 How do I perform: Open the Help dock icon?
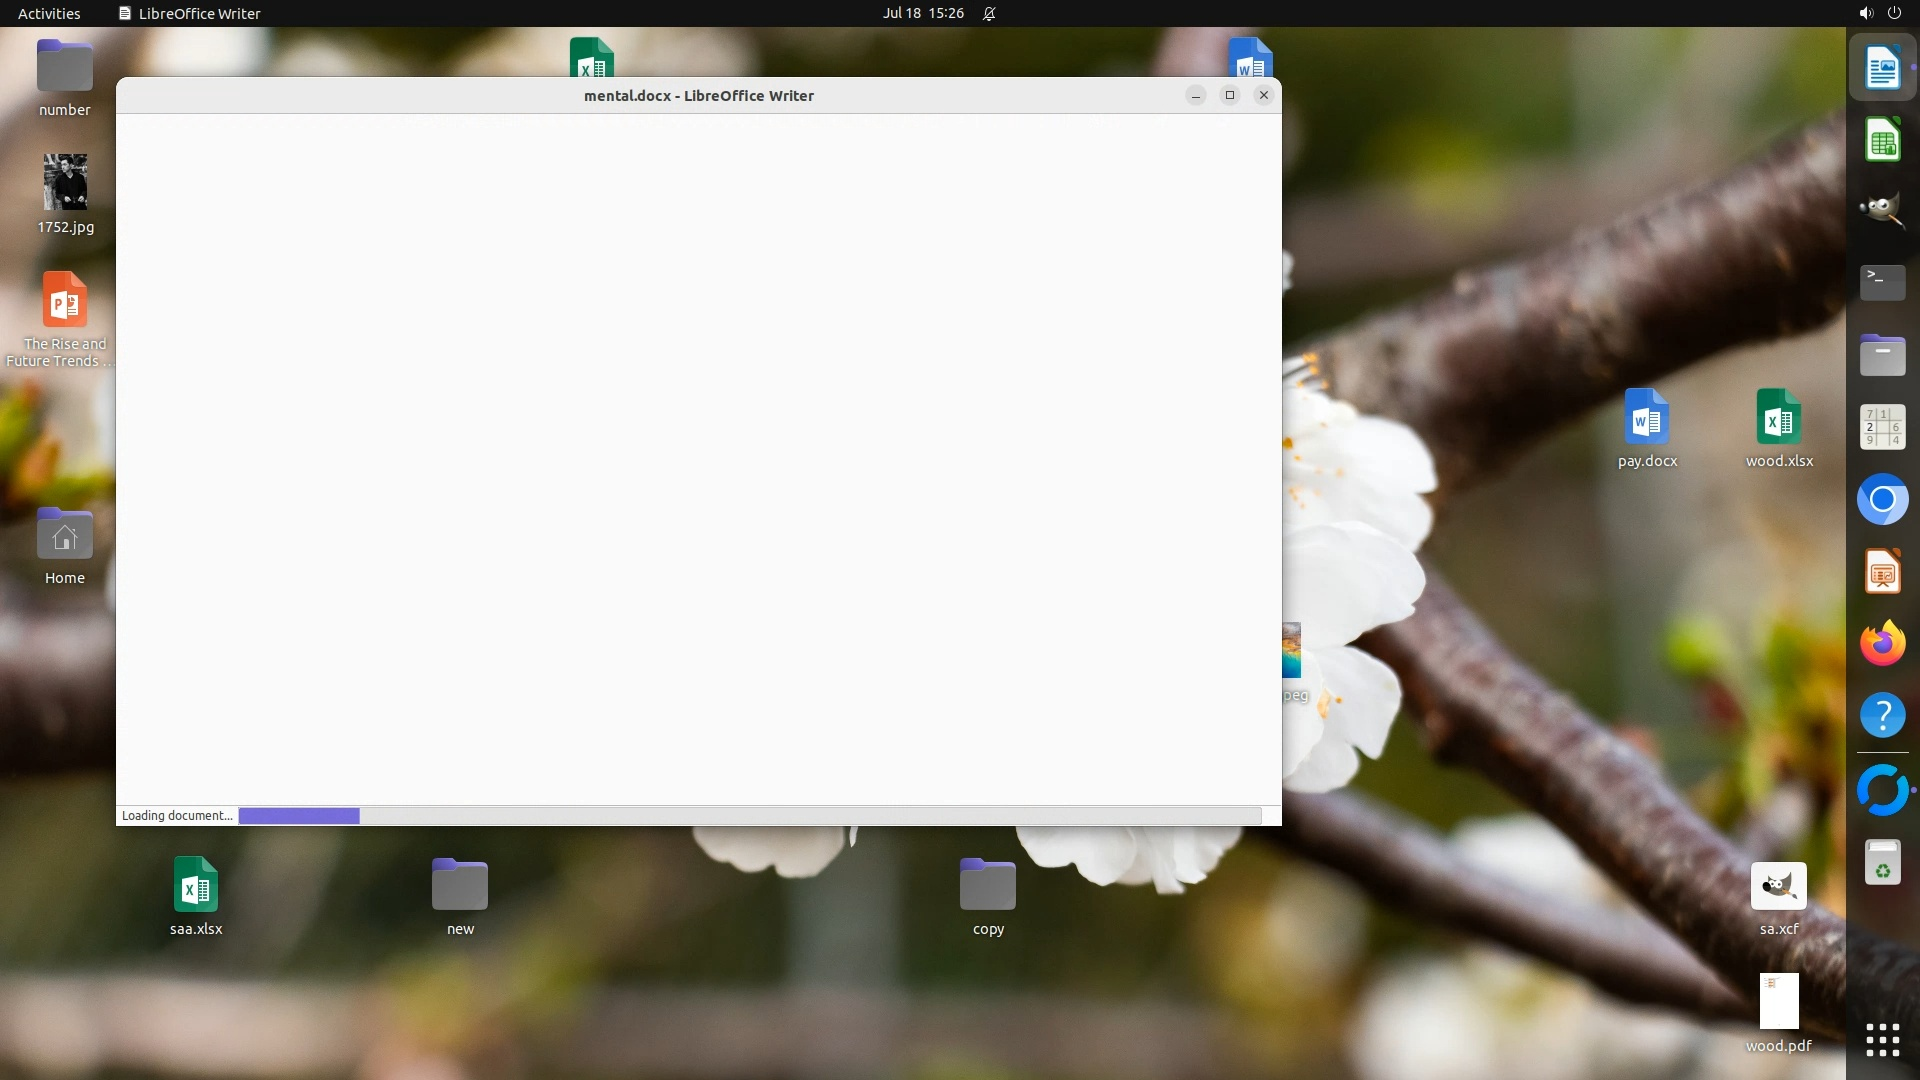1882,715
